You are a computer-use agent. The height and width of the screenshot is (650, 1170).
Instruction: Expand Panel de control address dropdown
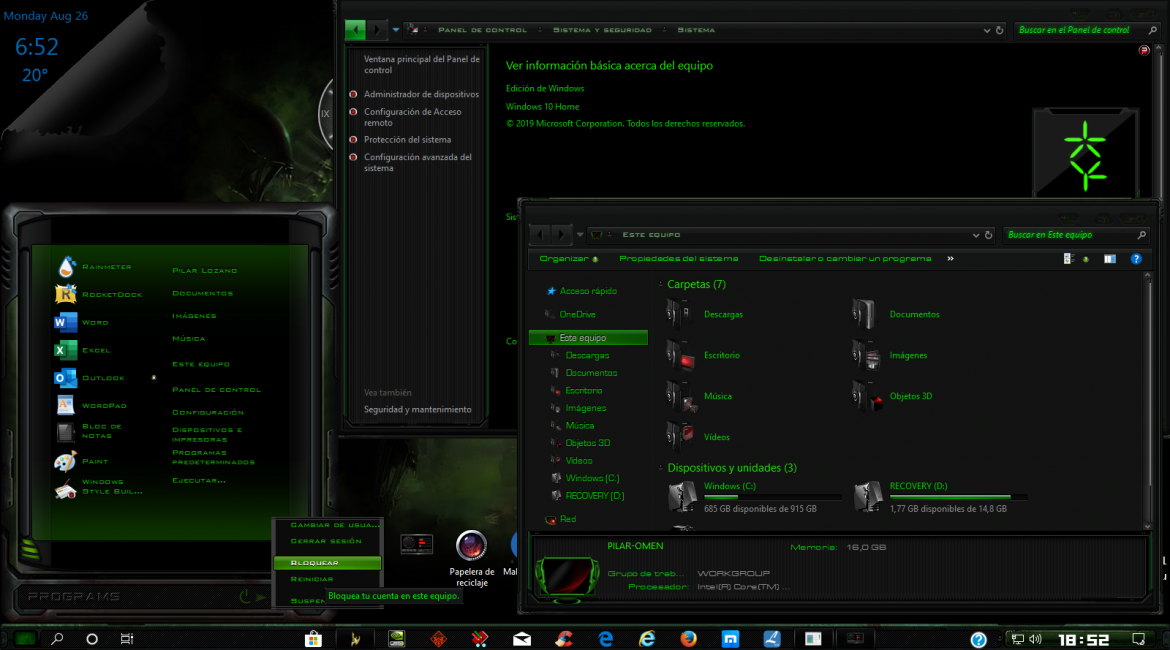tap(986, 31)
